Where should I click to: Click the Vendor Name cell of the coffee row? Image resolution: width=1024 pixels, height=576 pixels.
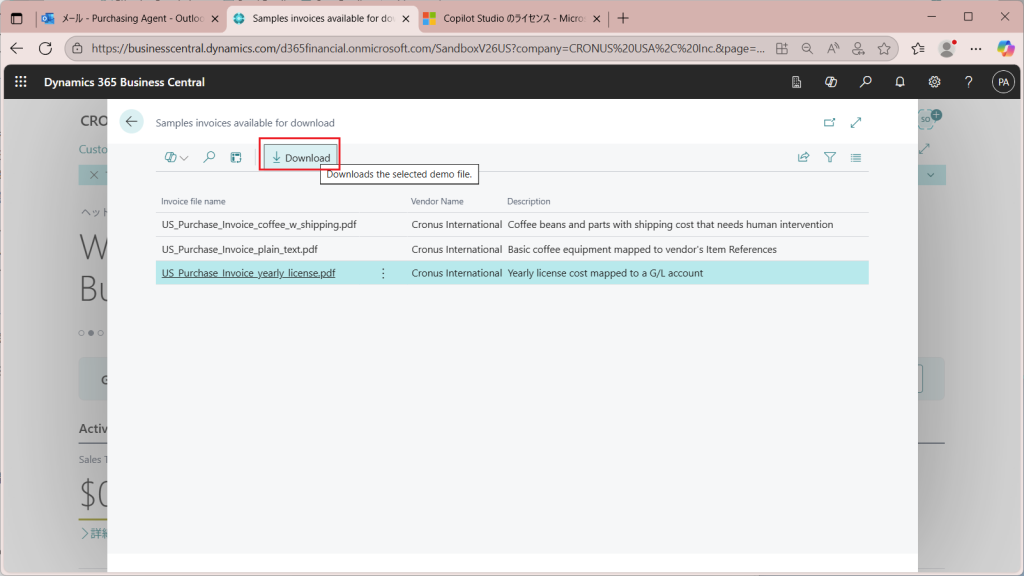coord(456,225)
